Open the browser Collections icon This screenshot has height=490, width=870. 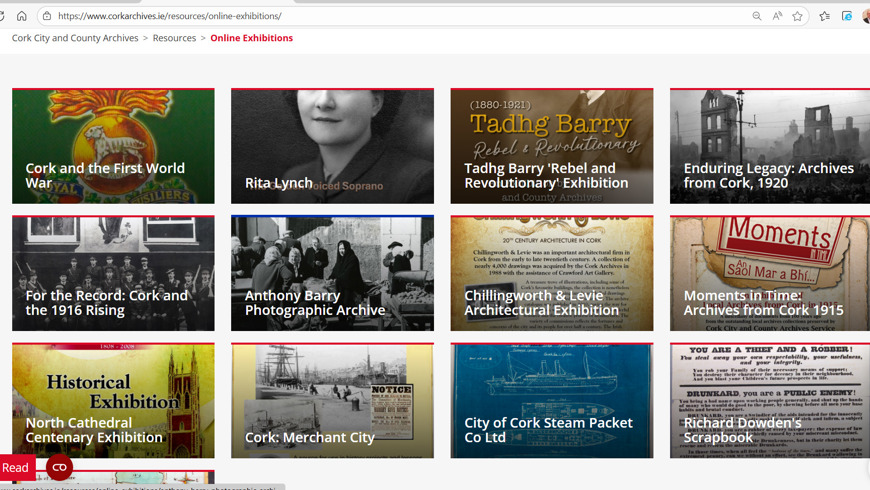(846, 16)
